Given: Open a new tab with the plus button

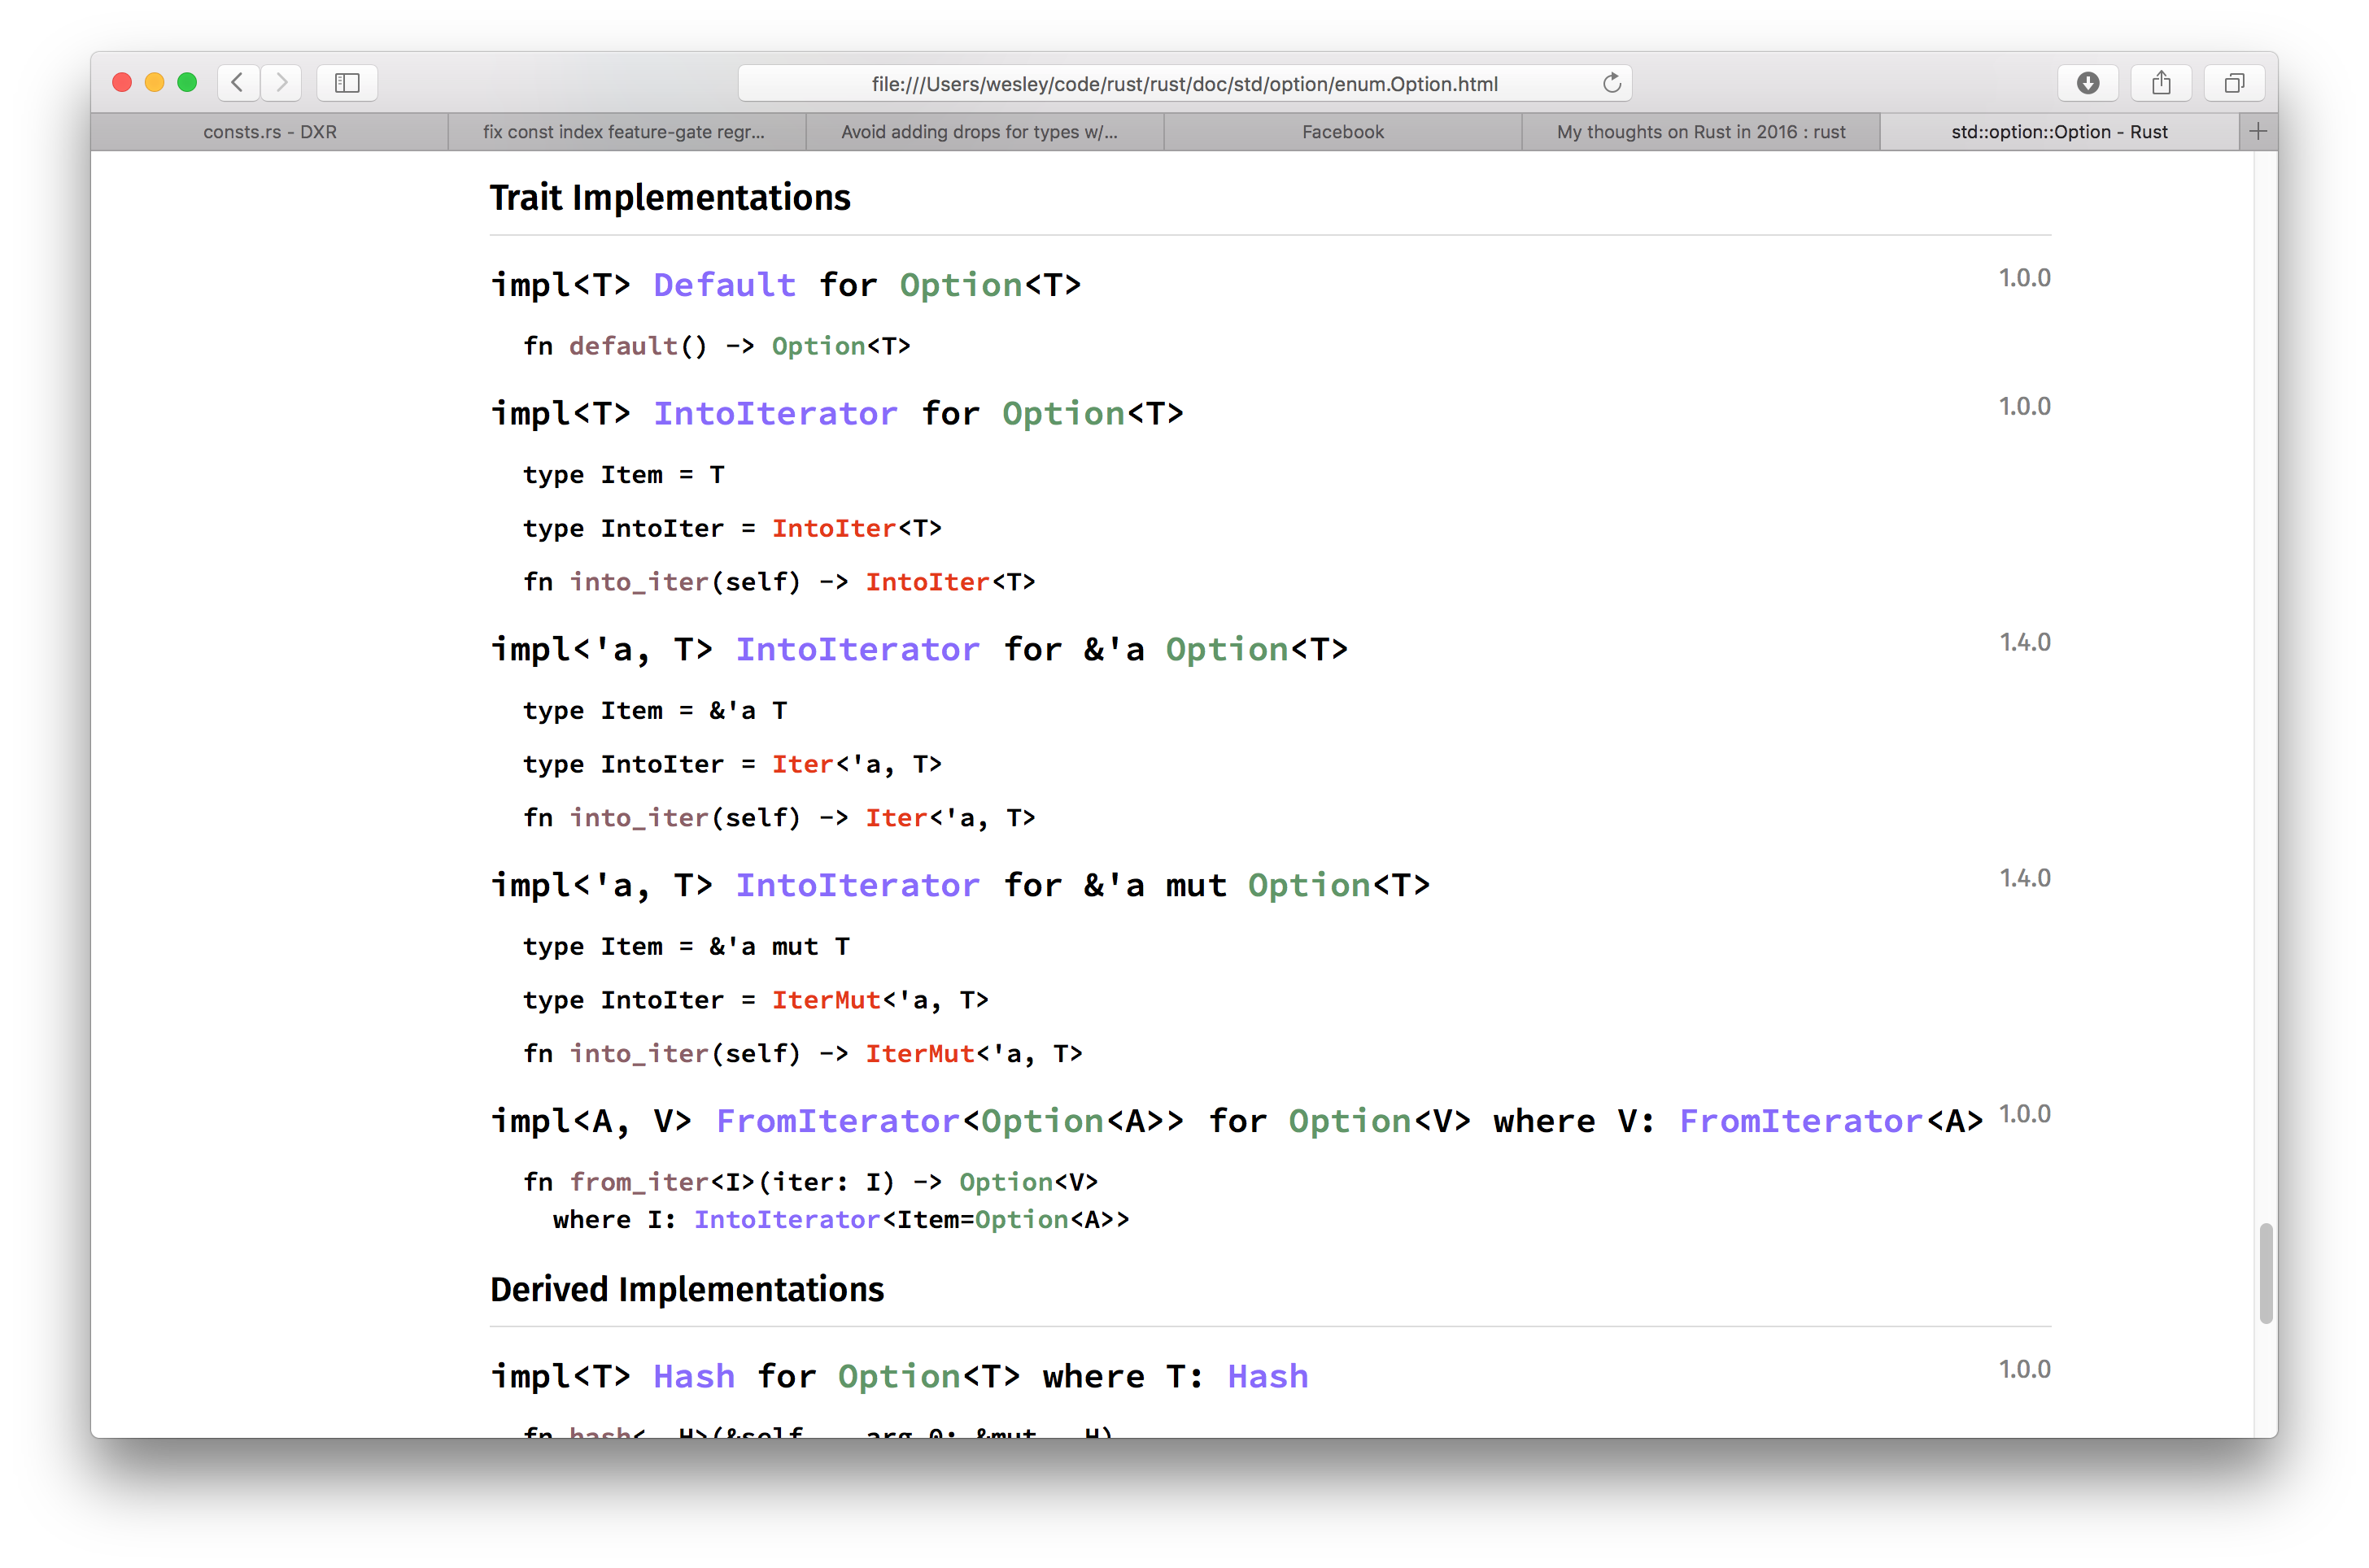Looking at the screenshot, I should tap(2257, 131).
